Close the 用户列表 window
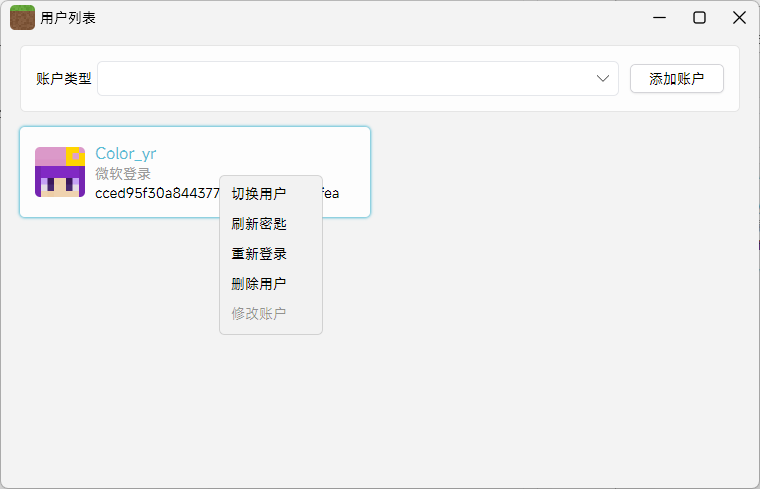The height and width of the screenshot is (489, 760). (739, 17)
